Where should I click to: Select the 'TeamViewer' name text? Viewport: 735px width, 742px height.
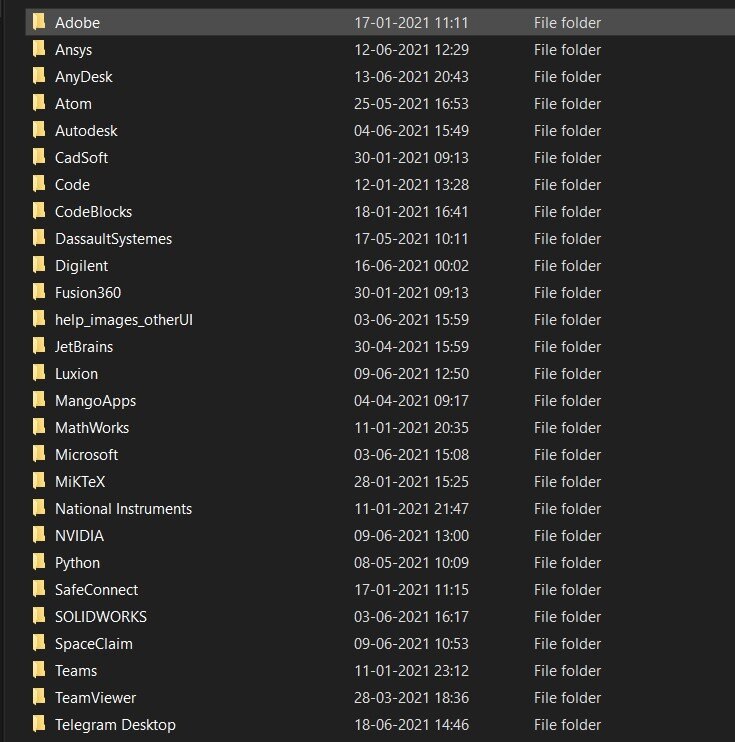coord(95,698)
